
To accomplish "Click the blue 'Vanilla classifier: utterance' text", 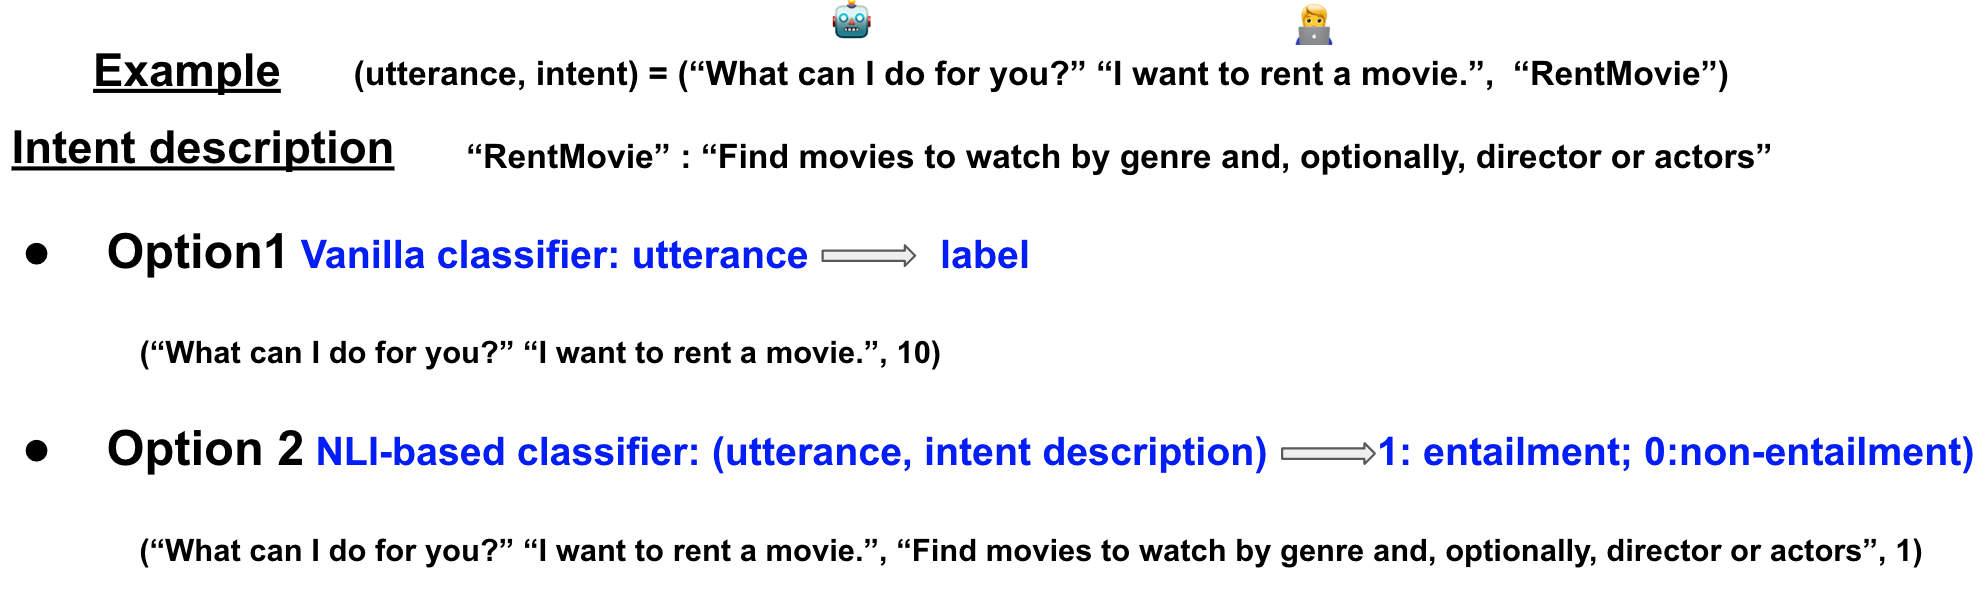I will (x=554, y=256).
